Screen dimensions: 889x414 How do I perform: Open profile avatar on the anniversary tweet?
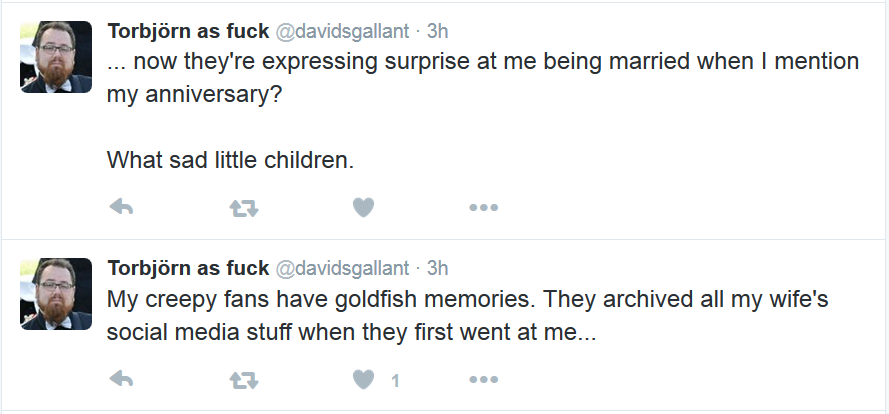[56, 57]
